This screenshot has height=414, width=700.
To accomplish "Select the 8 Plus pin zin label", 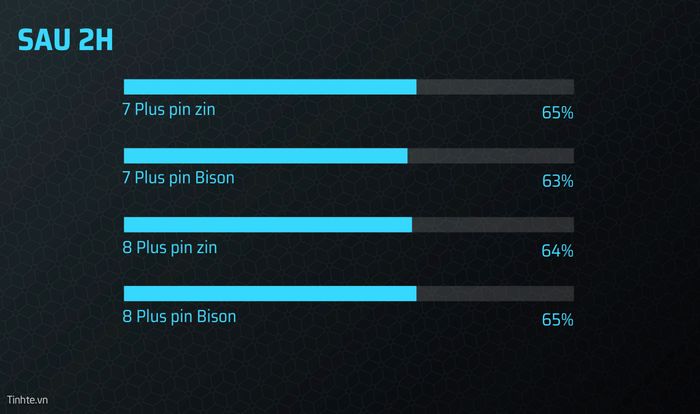I will click(170, 248).
